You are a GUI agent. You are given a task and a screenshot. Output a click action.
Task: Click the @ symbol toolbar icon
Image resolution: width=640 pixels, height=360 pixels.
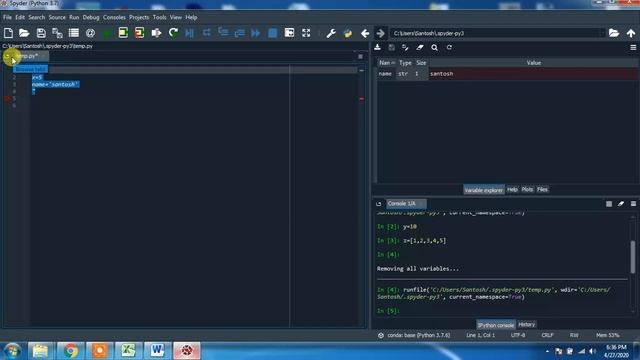click(x=91, y=33)
